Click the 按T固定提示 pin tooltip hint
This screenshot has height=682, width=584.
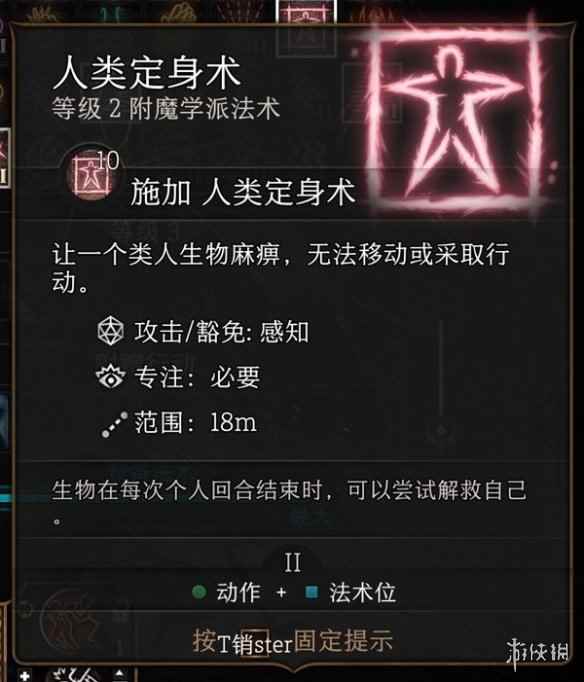[293, 641]
